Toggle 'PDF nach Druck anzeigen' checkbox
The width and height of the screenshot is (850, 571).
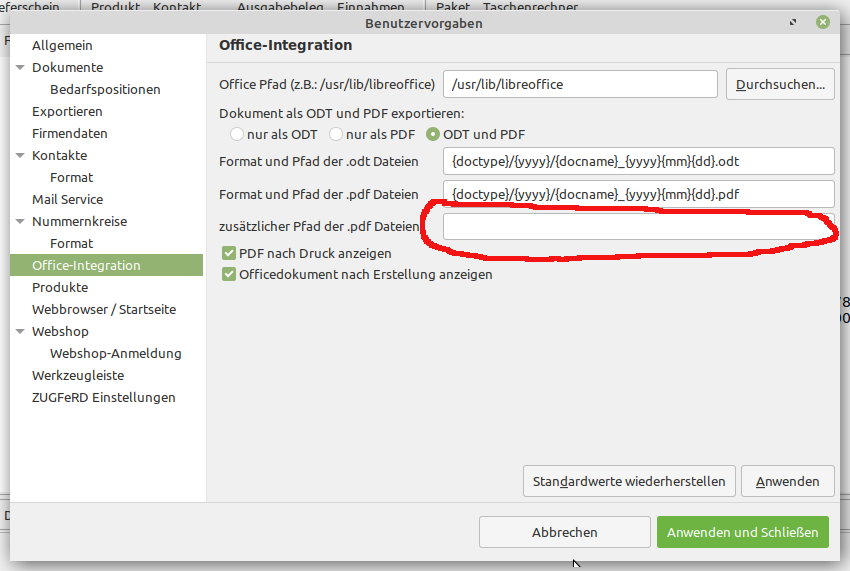[x=229, y=253]
